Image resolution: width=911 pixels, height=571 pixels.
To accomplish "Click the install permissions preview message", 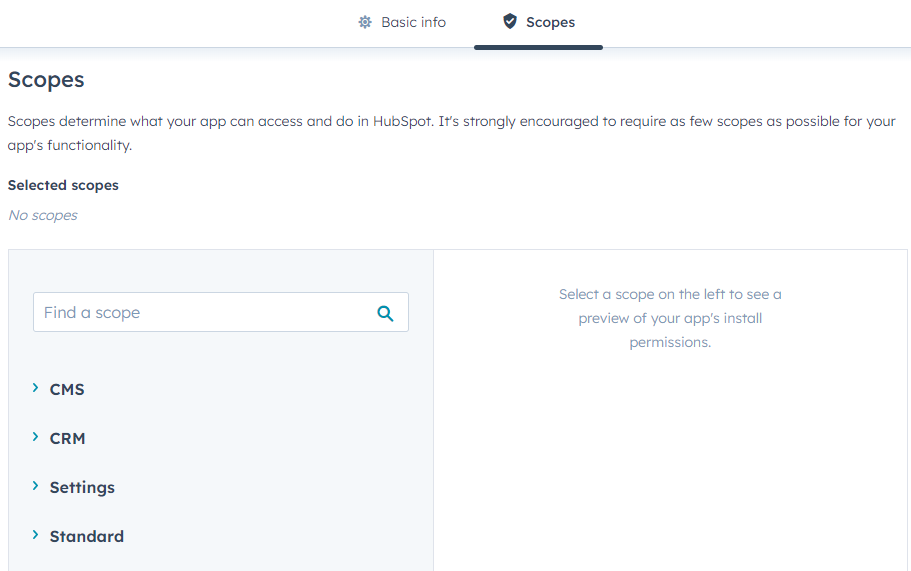I will point(670,318).
